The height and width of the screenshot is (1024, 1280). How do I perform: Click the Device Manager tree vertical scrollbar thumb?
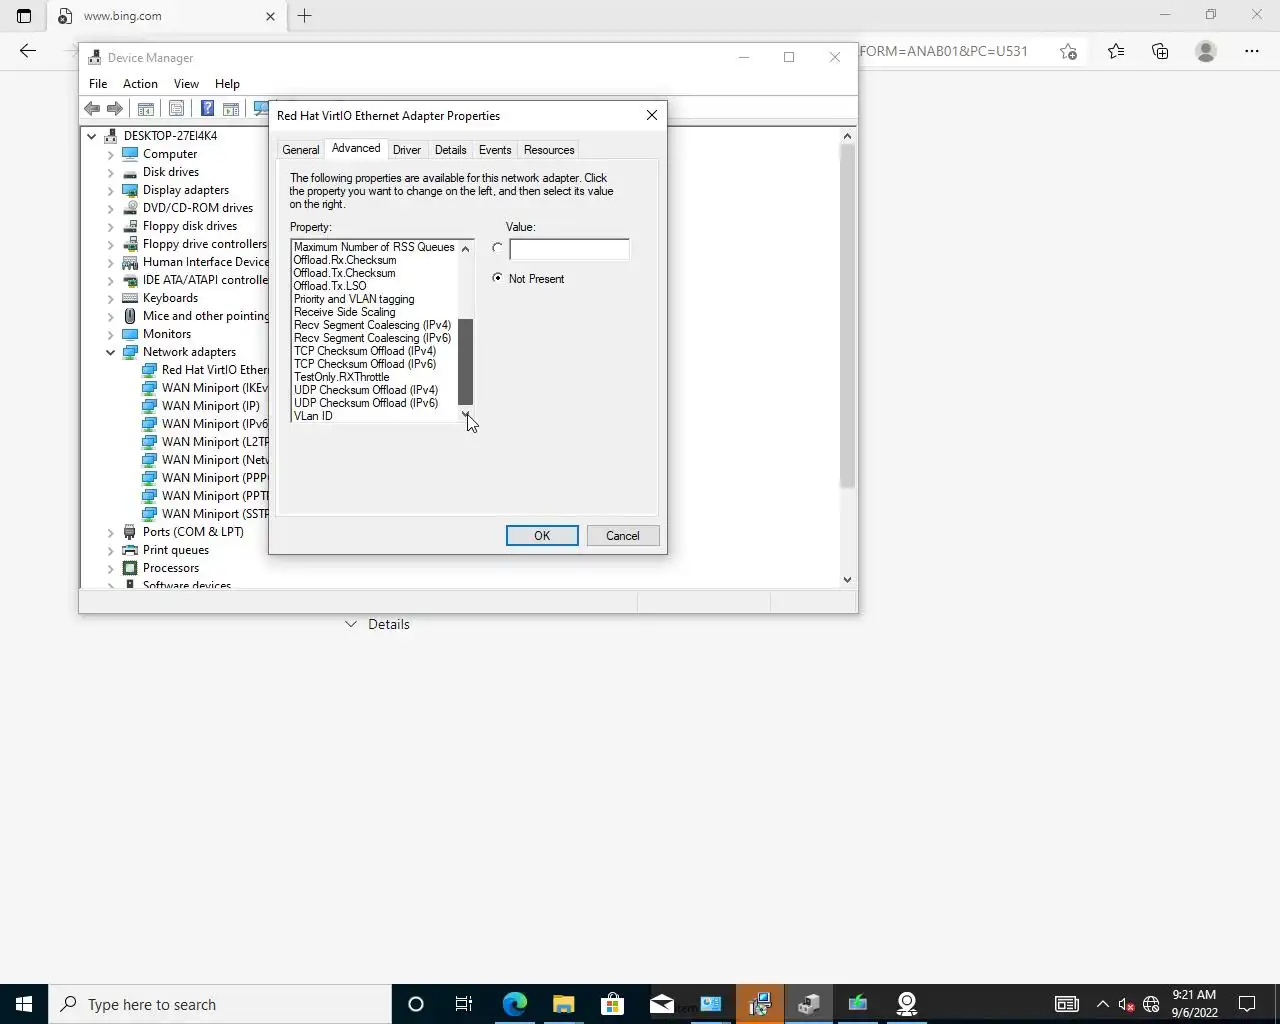pyautogui.click(x=847, y=315)
